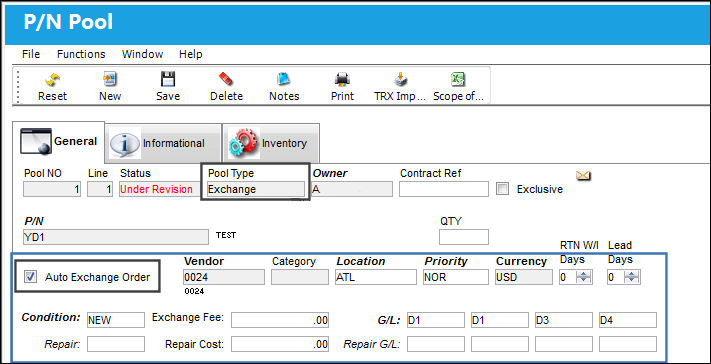Click the G/L field D3

(x=564, y=320)
